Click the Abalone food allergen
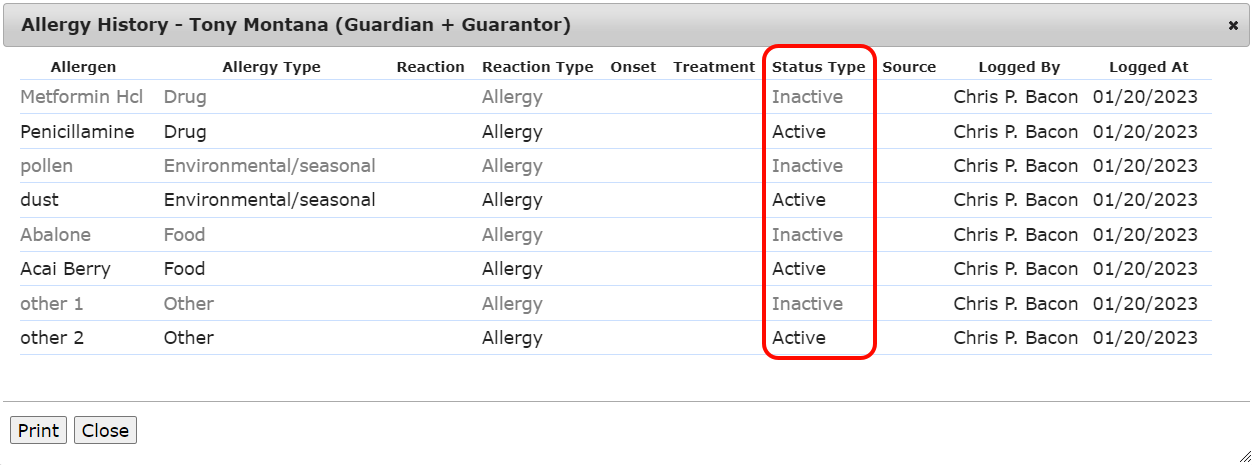This screenshot has height=465, width=1252. (x=55, y=235)
